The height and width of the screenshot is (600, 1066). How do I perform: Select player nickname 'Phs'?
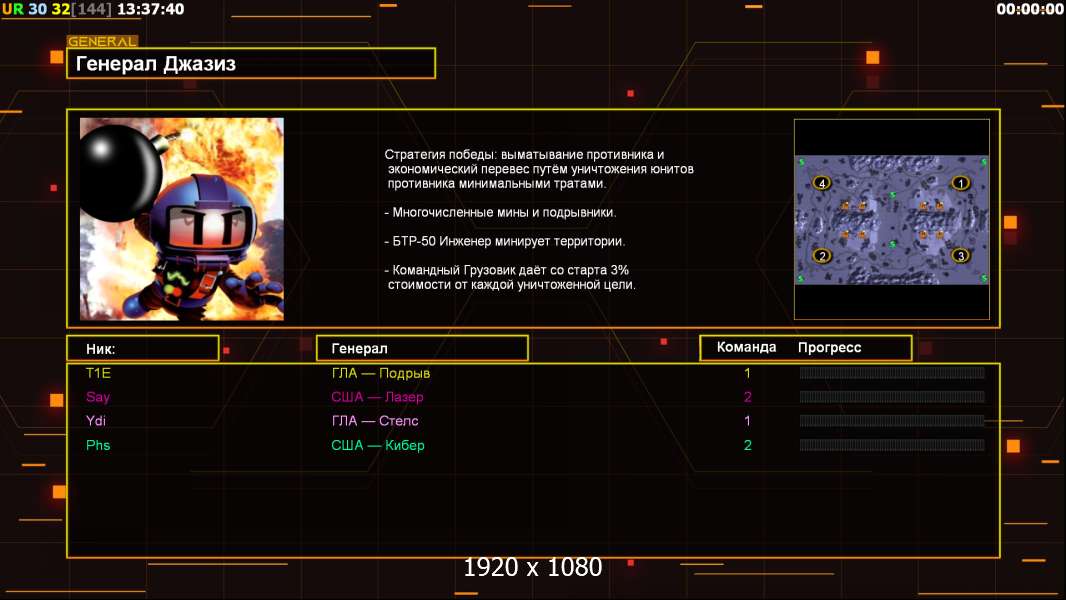point(98,445)
